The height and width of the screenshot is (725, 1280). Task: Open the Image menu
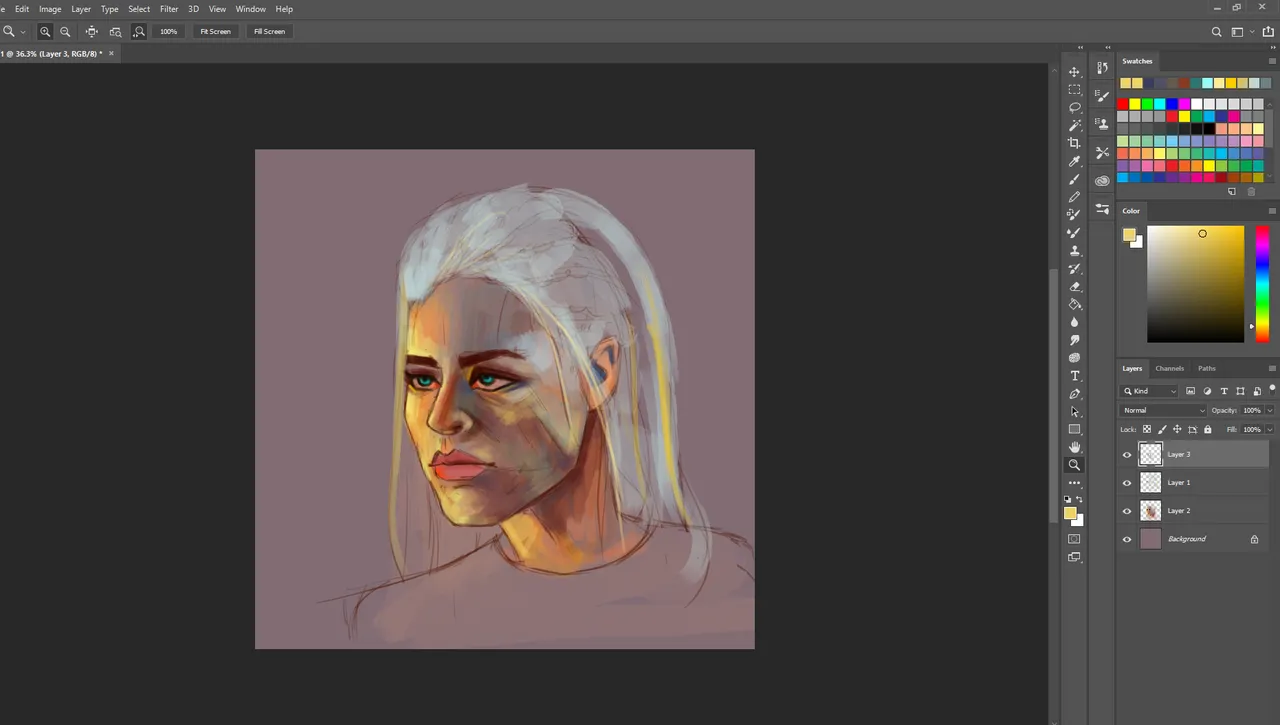50,9
